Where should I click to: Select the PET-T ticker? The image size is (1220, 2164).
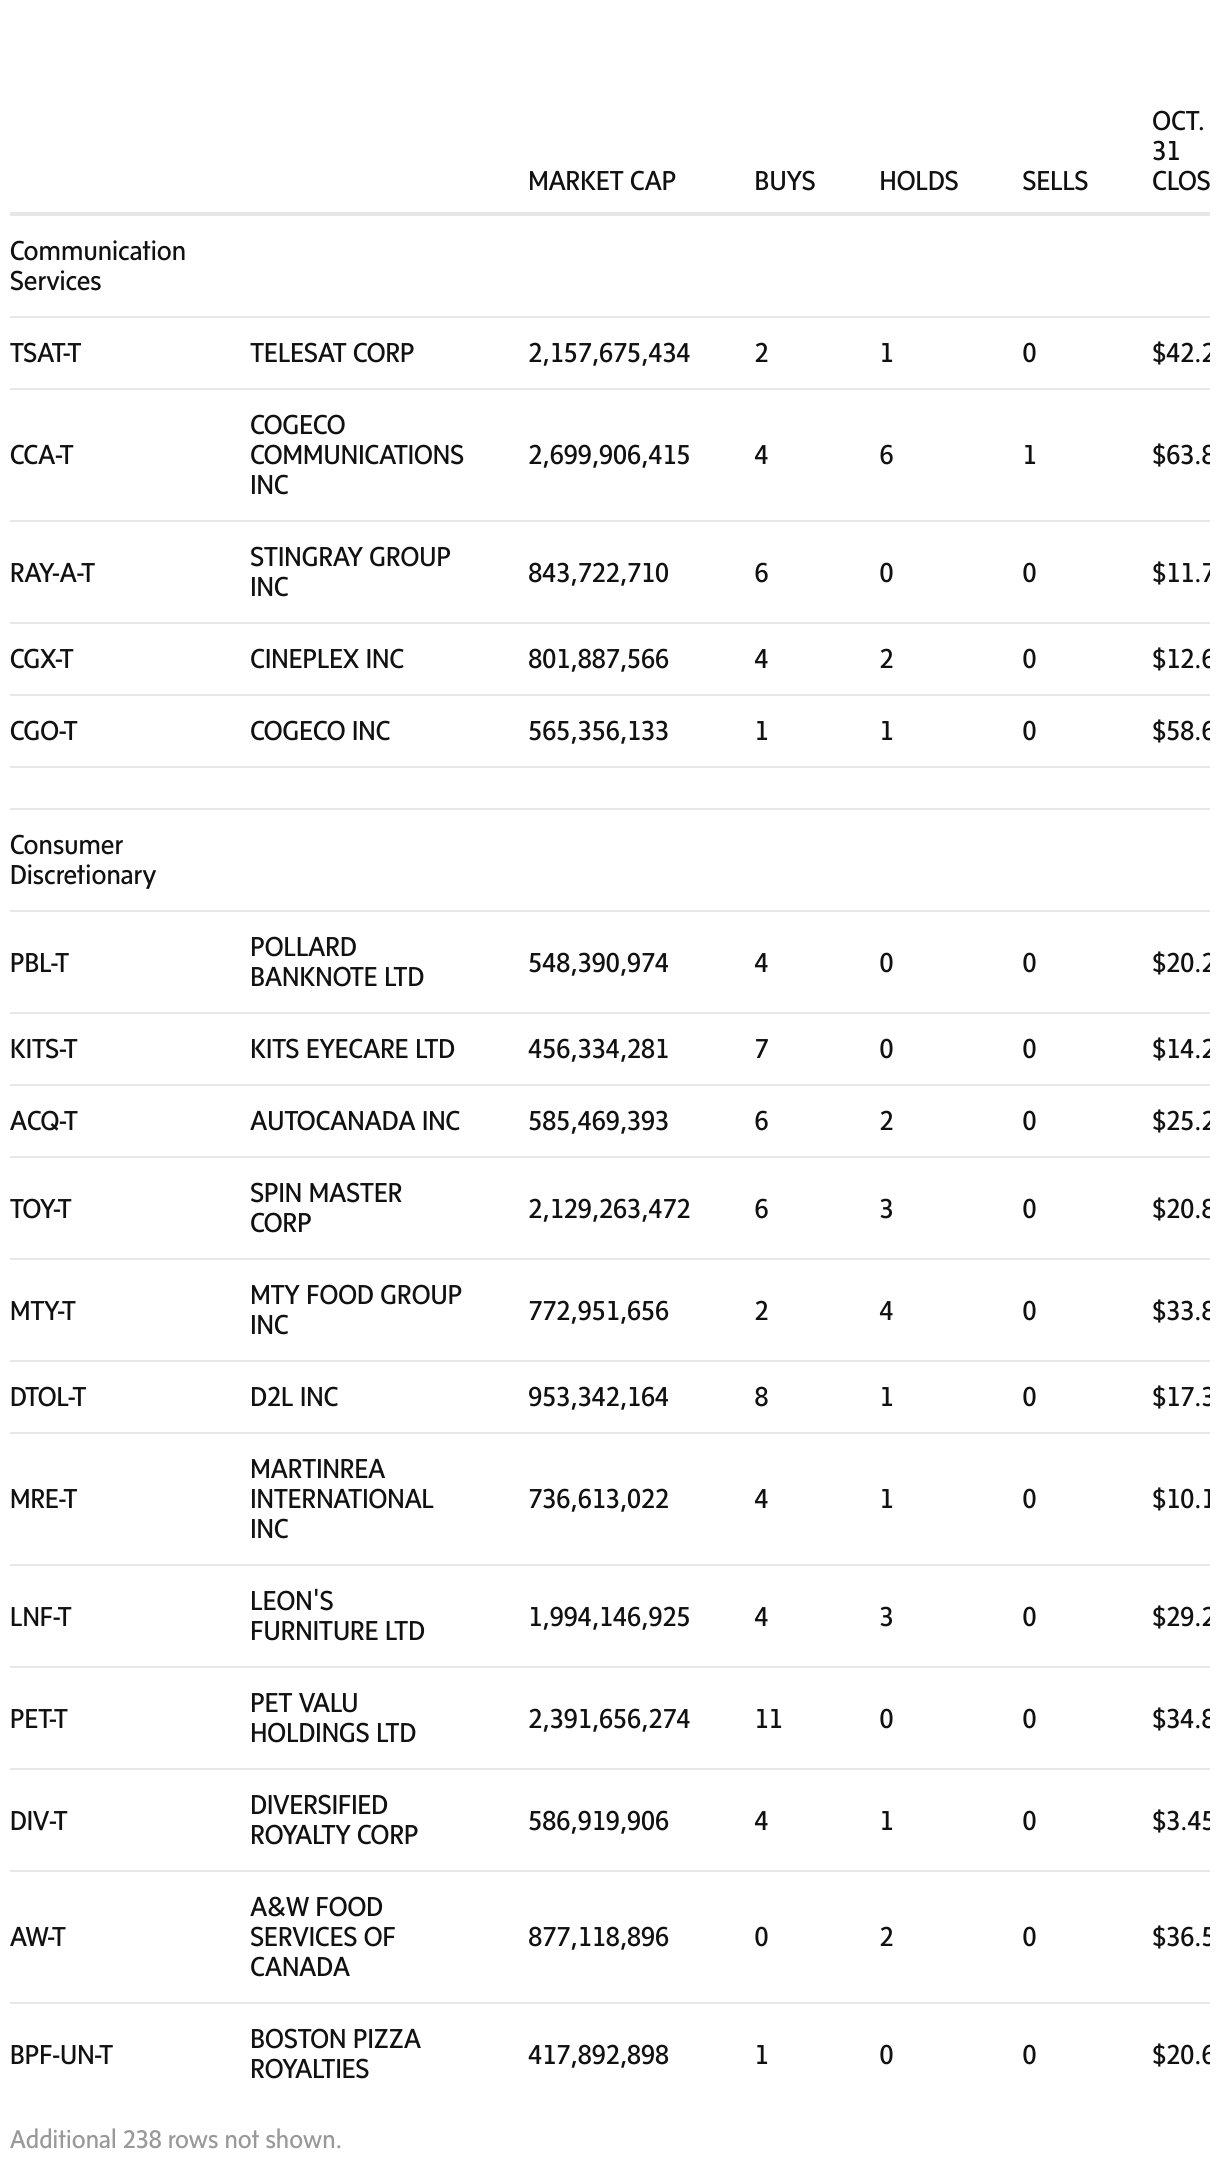[x=38, y=1719]
